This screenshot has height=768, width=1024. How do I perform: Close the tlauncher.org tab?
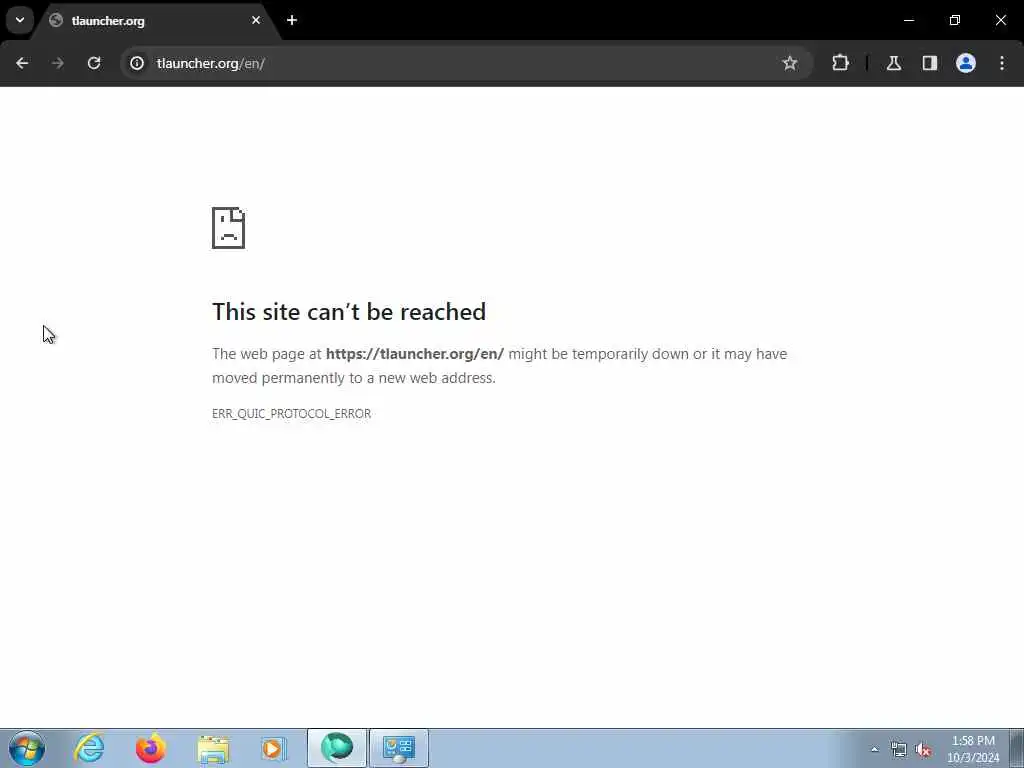point(256,20)
